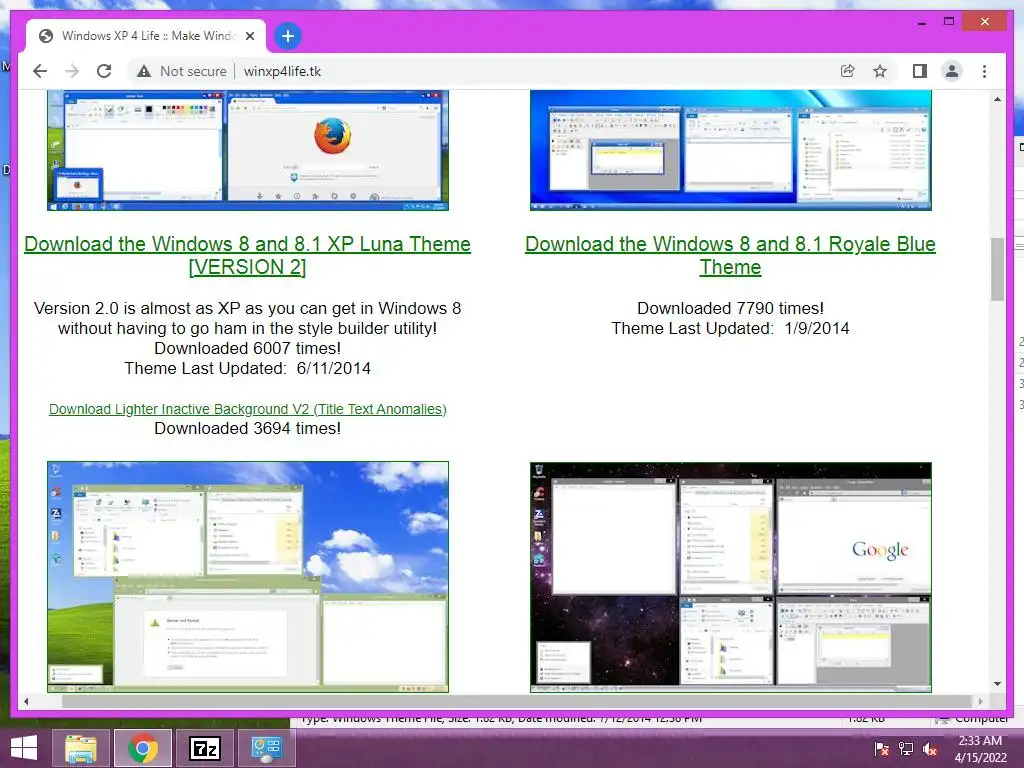
Task: Open the Control Panel taskbar icon
Action: (266, 748)
